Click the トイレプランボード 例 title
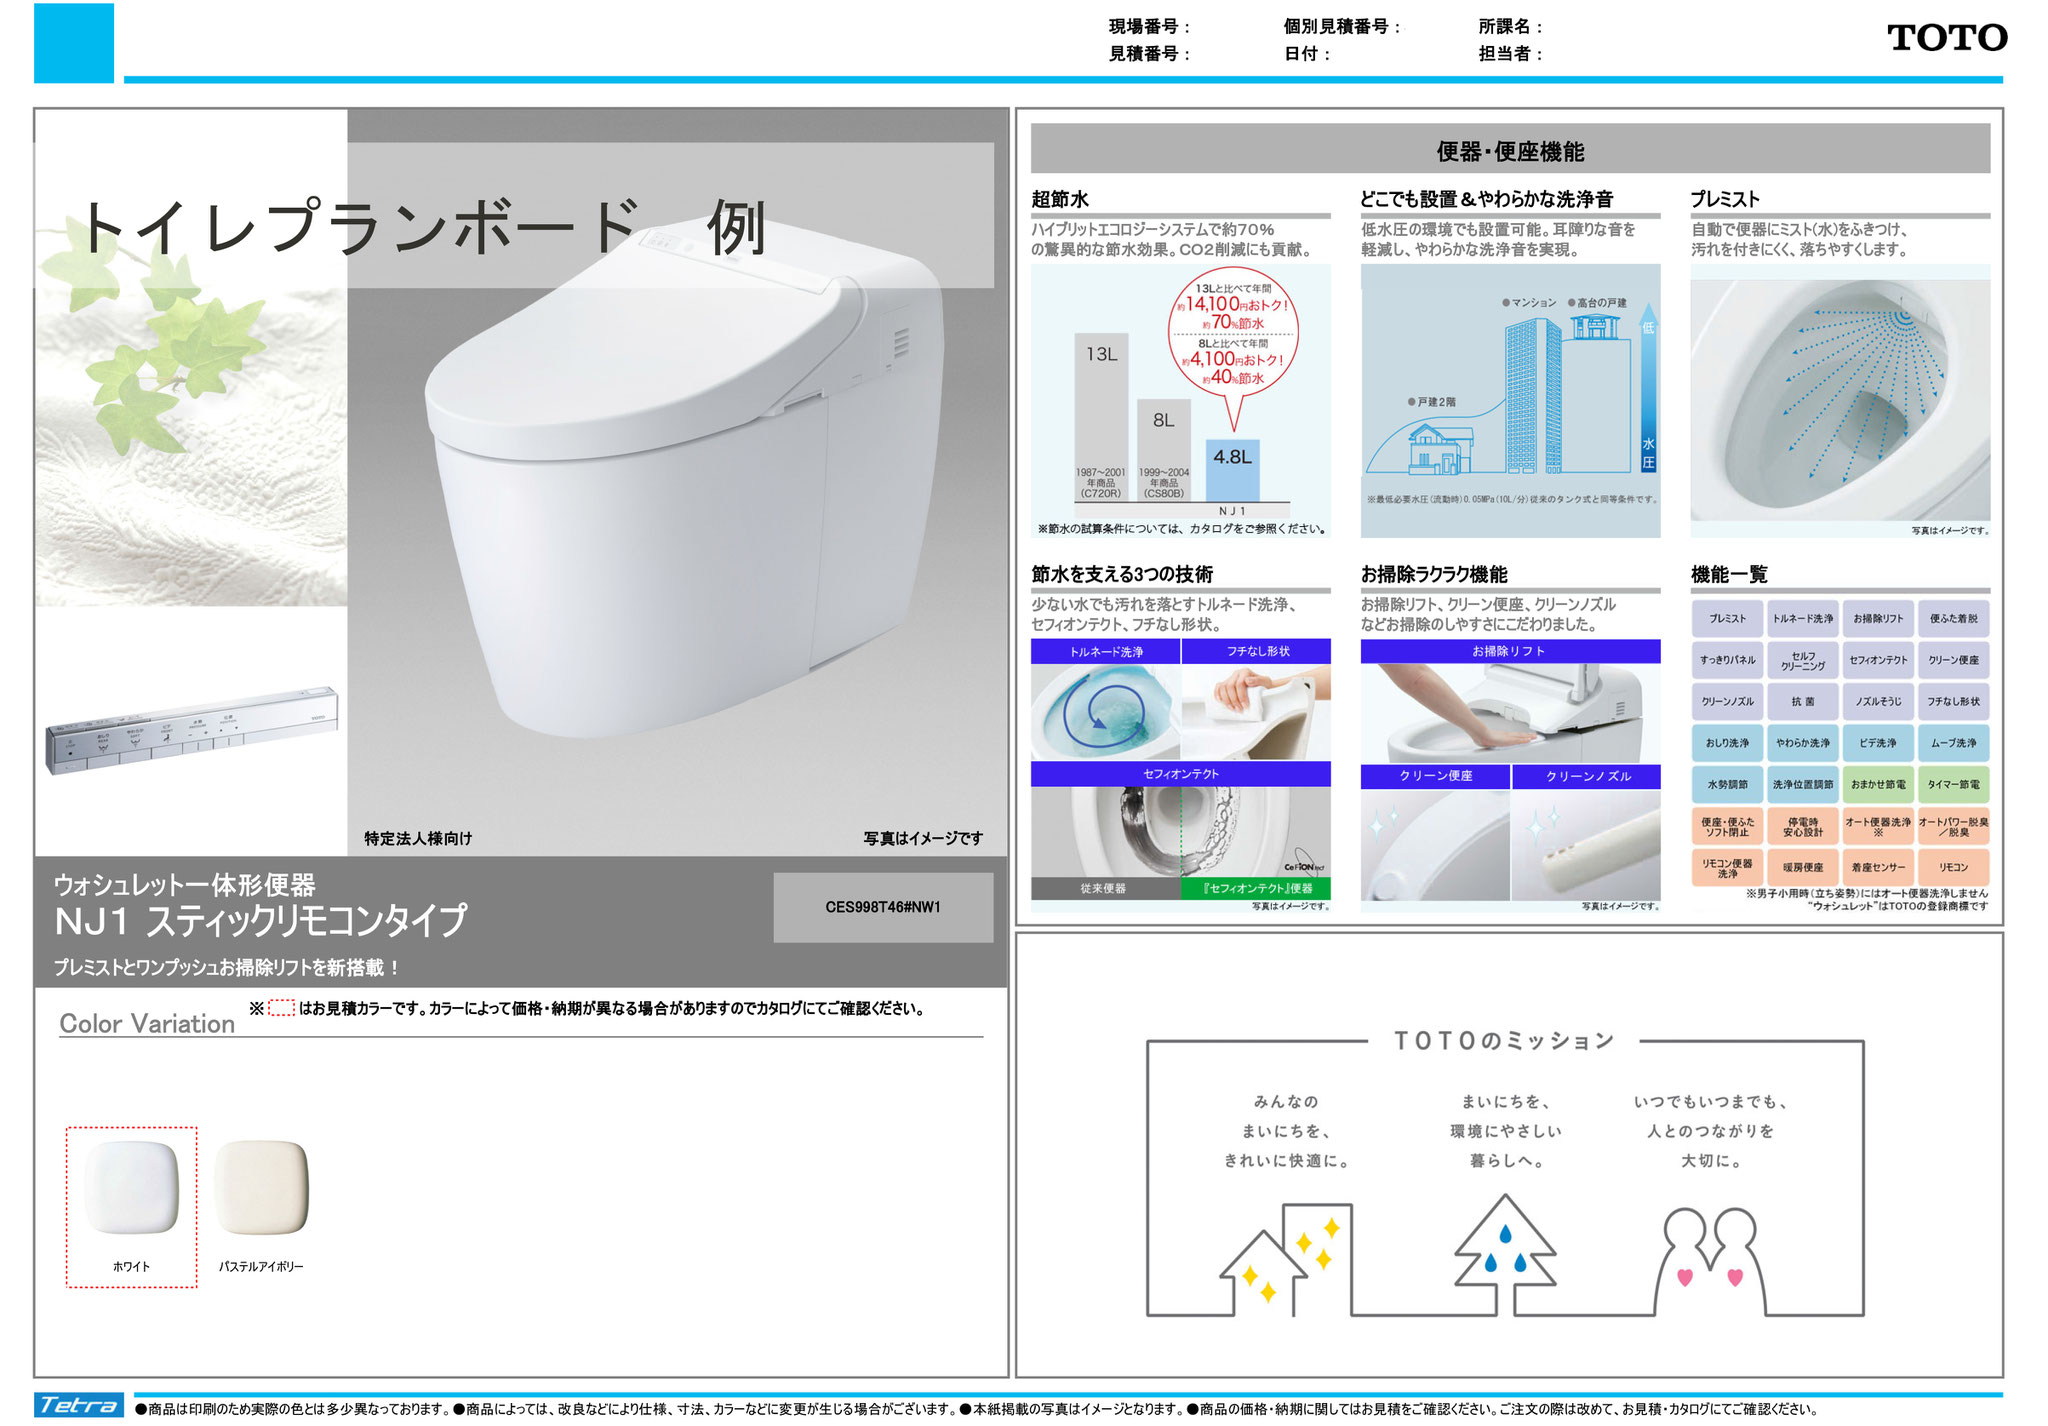This screenshot has width=2048, height=1426. pos(422,227)
